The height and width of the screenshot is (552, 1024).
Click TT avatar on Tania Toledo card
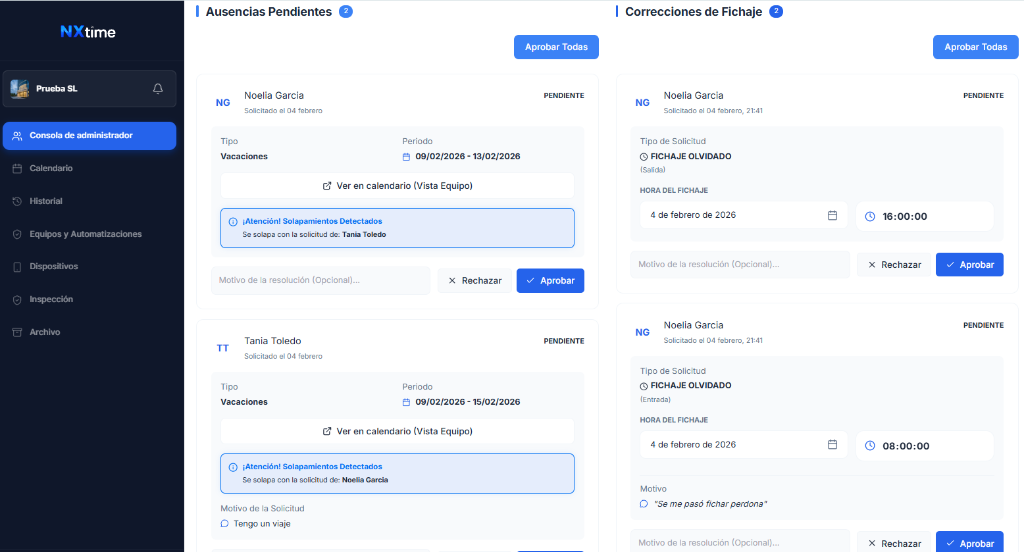[x=223, y=348]
